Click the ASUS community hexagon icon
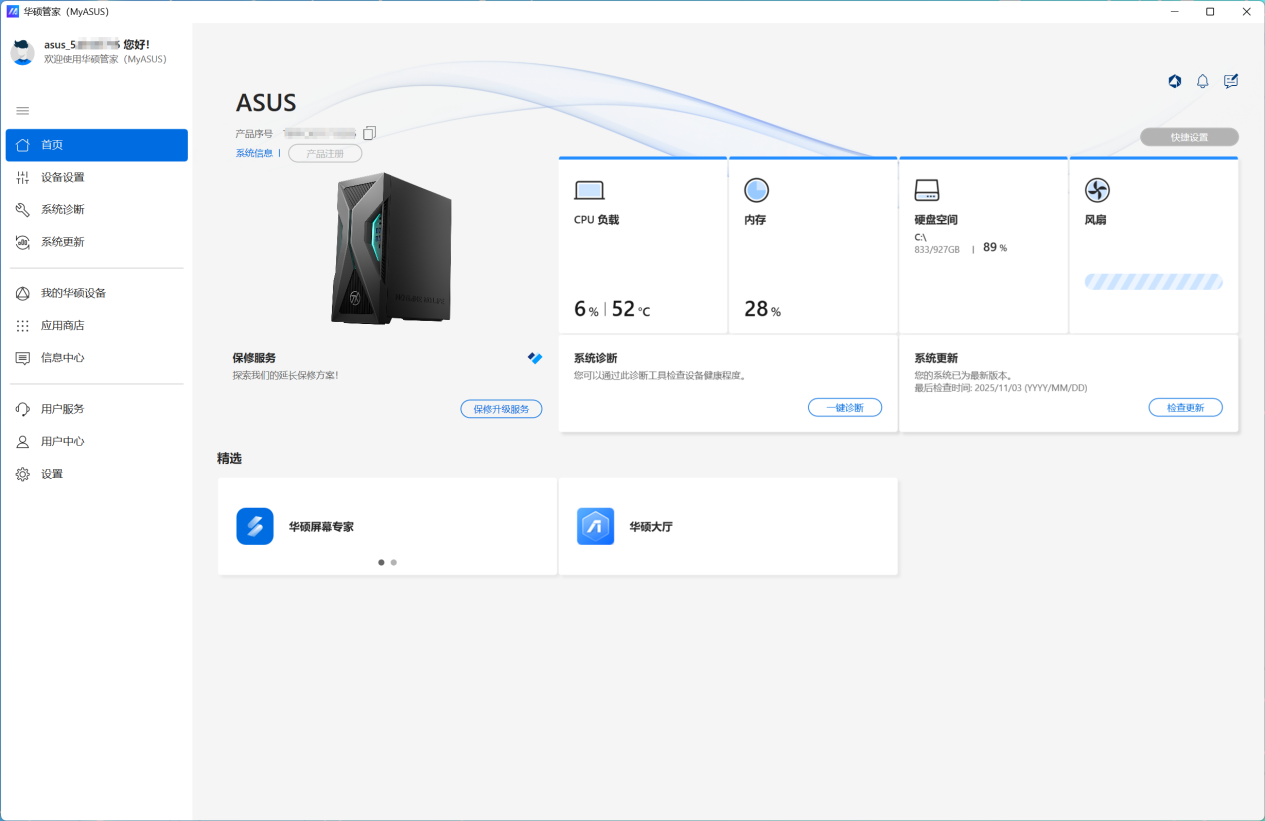Image resolution: width=1265 pixels, height=821 pixels. pos(1174,81)
